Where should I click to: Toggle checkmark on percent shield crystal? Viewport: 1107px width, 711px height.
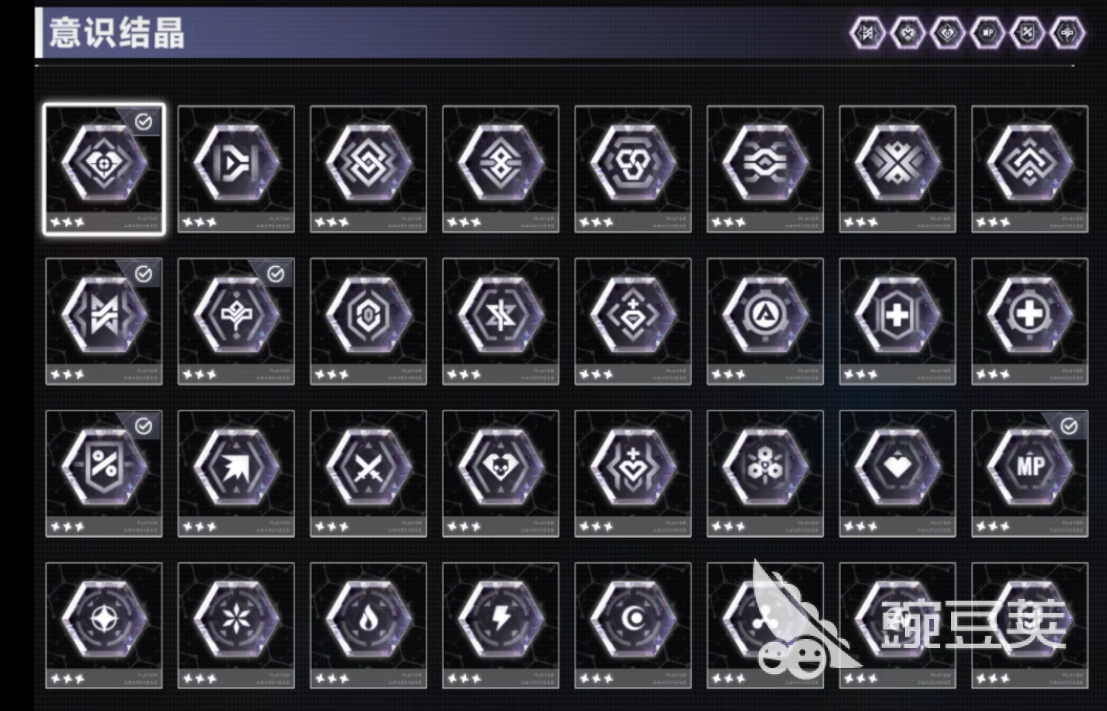143,426
